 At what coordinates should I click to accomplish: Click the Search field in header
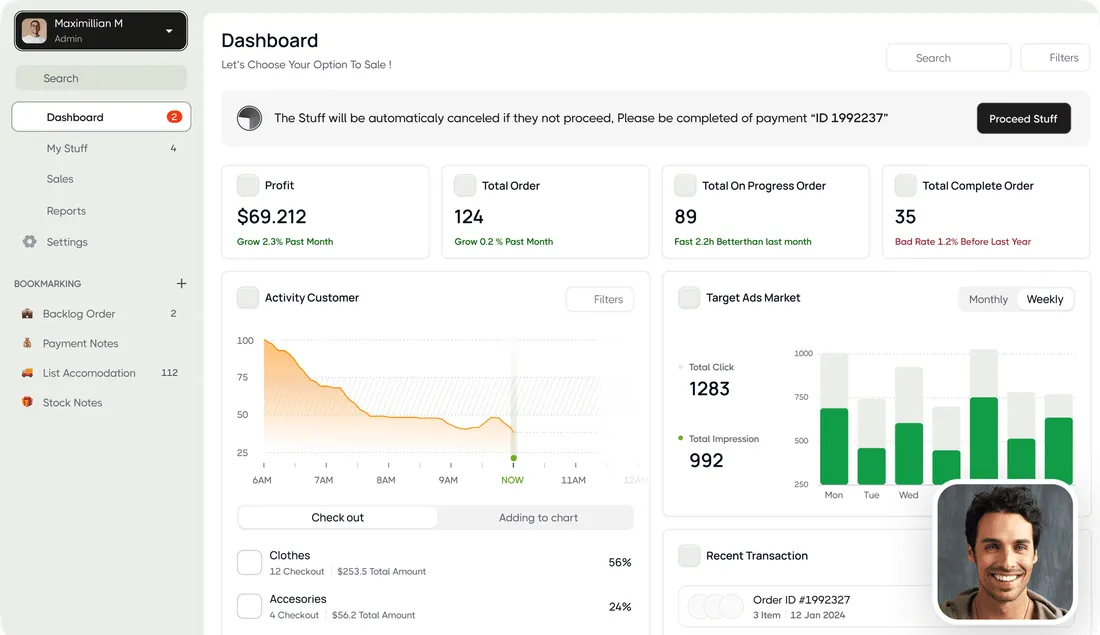pos(948,58)
